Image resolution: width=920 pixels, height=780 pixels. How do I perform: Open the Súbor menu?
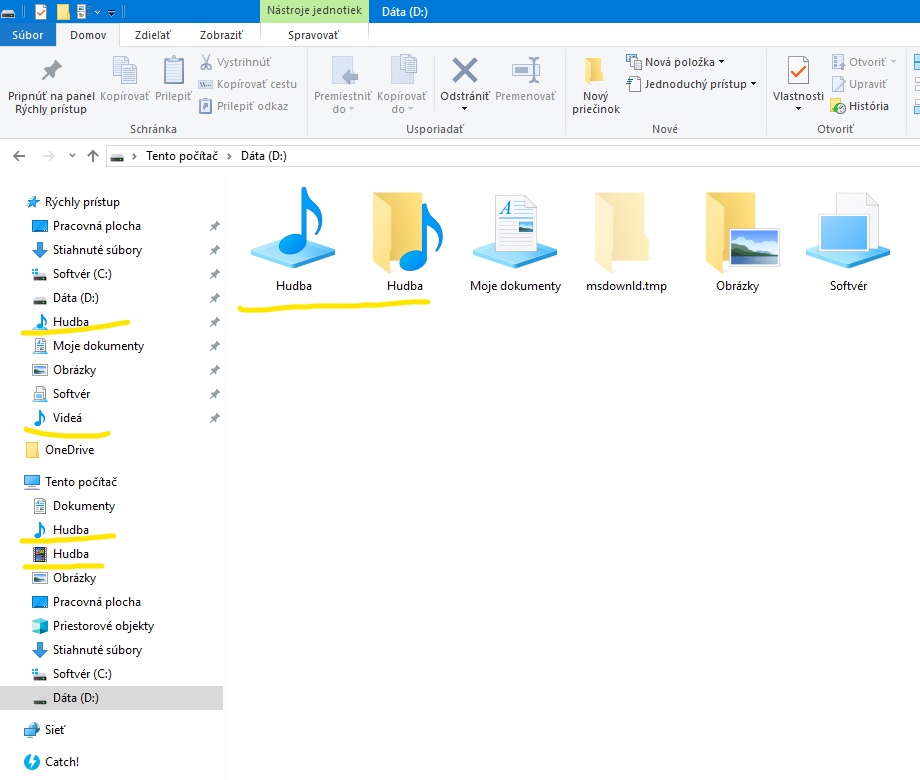(x=28, y=35)
